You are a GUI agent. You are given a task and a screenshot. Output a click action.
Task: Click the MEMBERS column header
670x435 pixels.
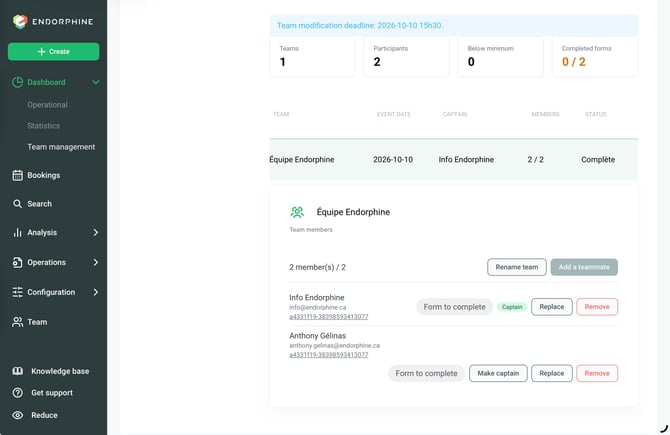[545, 114]
